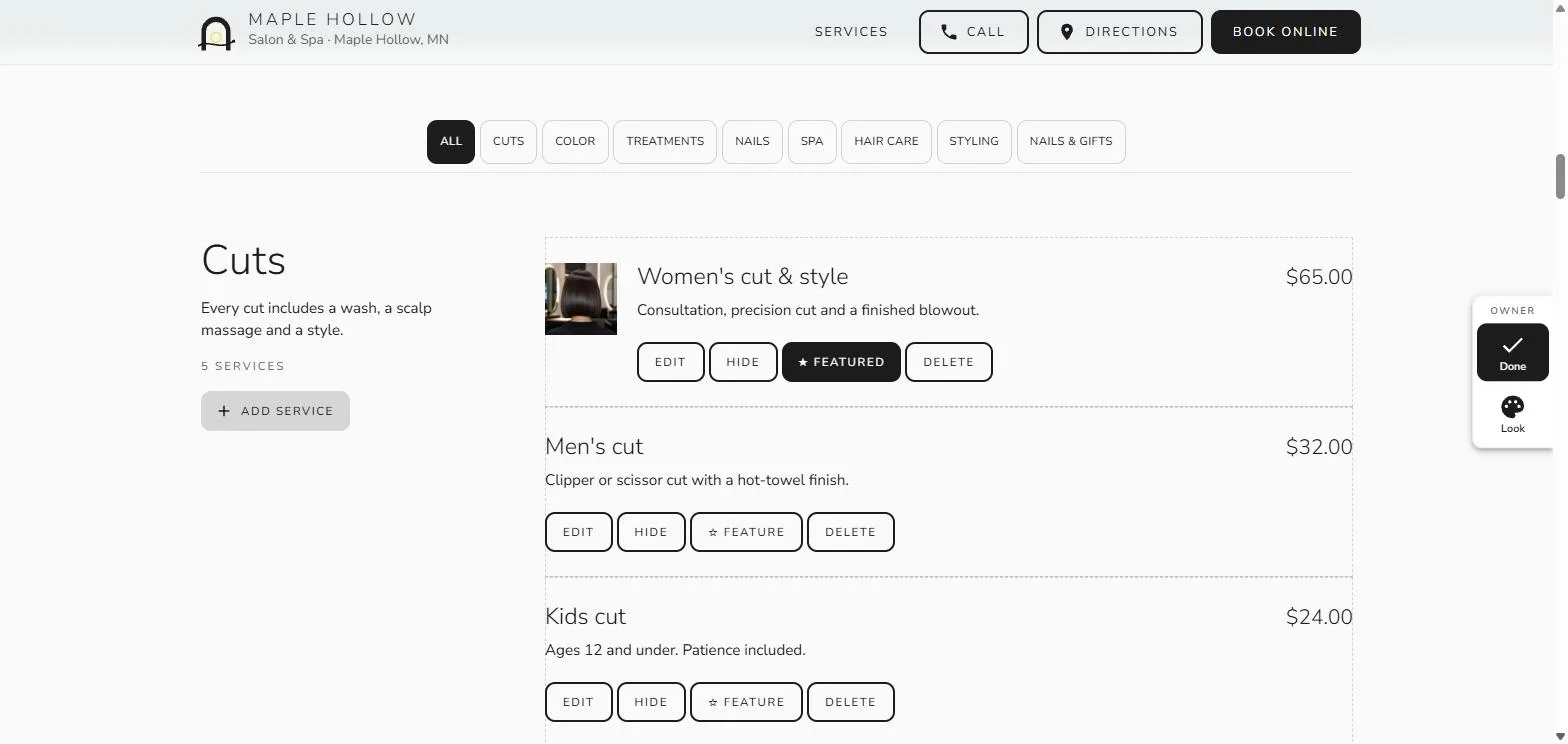Click the '5 SERVICES' count label
Screen dimensions: 1568x744
(x=243, y=366)
